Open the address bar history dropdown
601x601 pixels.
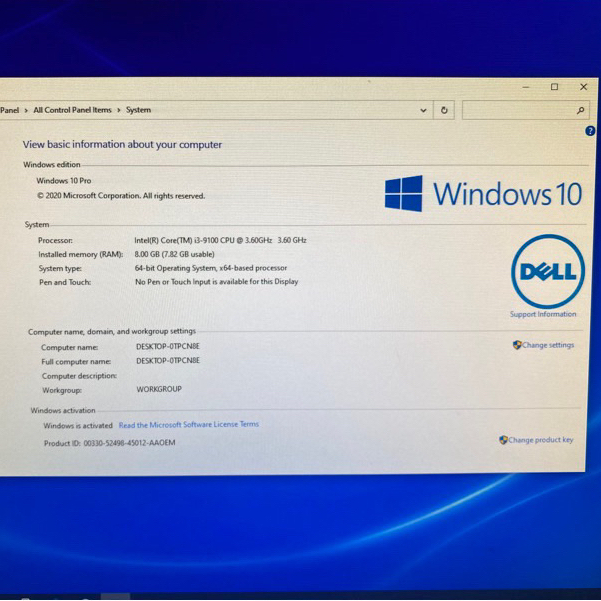tap(423, 111)
